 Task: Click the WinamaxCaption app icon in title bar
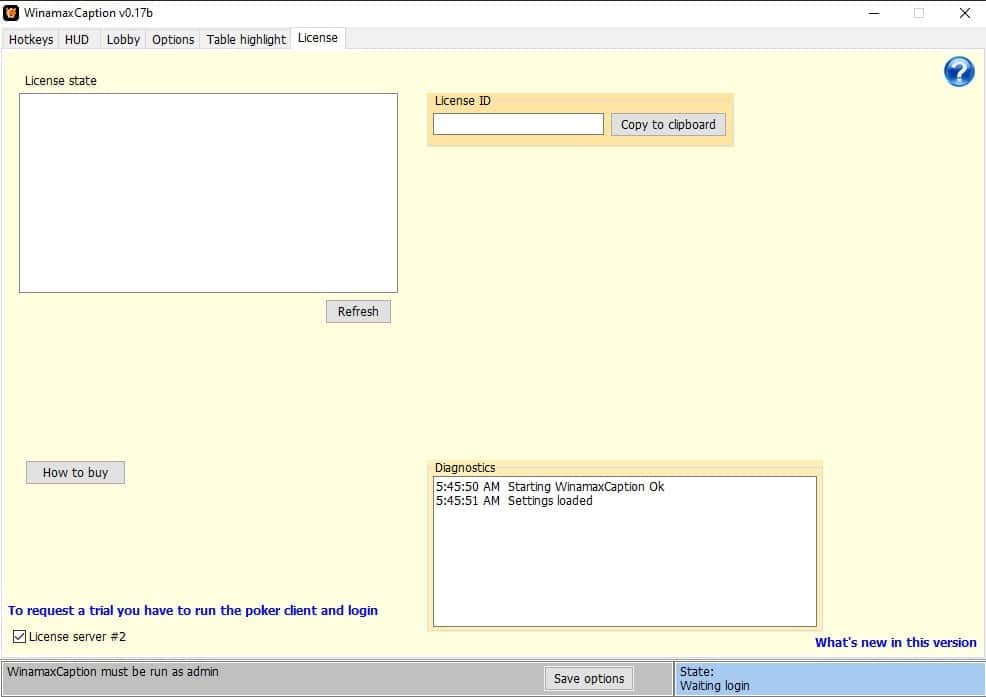(x=11, y=13)
